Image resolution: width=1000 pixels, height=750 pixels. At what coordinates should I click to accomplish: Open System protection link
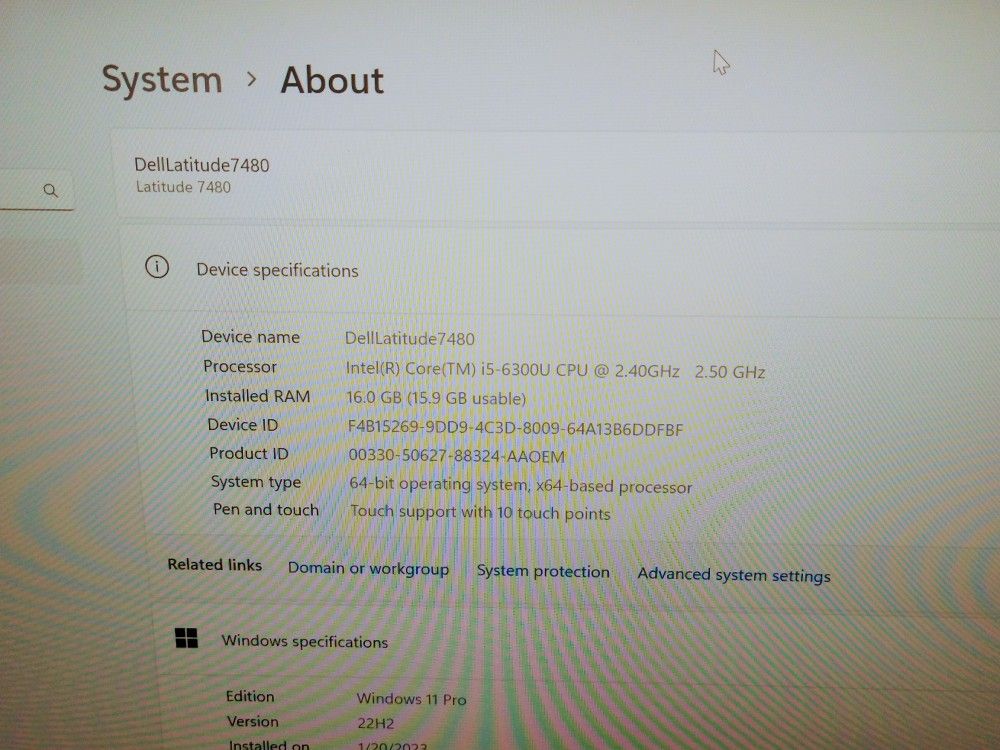click(x=543, y=571)
